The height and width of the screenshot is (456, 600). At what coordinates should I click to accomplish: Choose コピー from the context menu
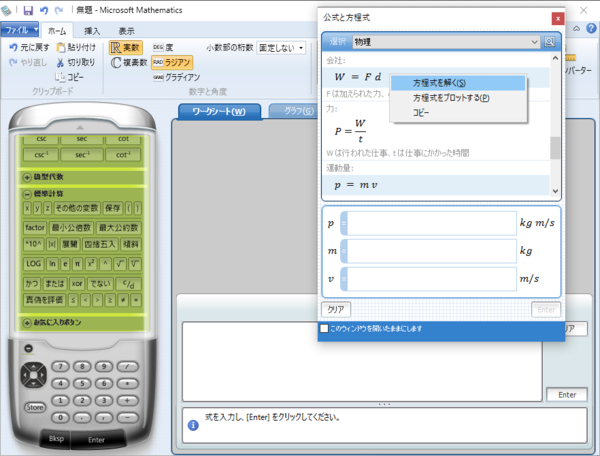(x=458, y=112)
